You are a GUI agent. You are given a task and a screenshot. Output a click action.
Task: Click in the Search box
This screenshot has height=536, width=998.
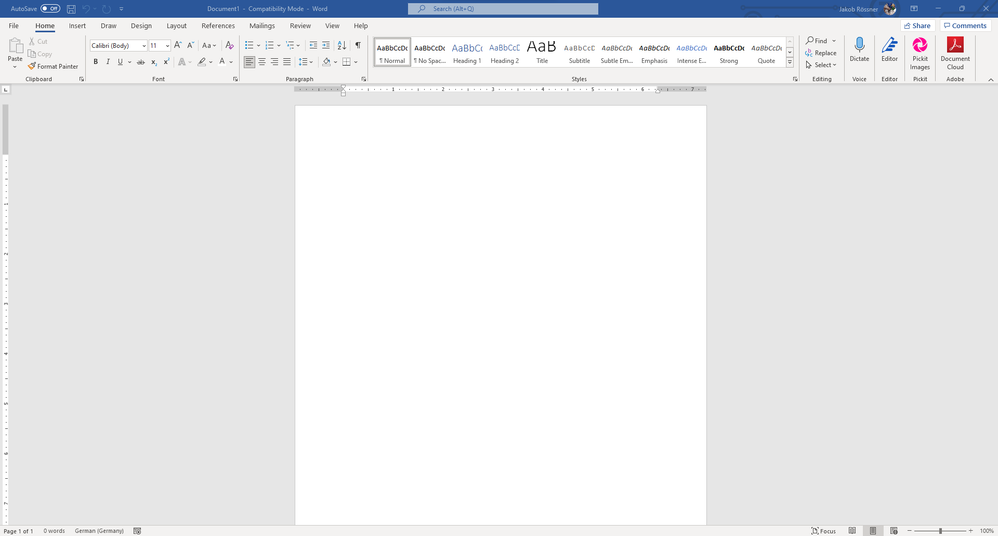(x=503, y=9)
